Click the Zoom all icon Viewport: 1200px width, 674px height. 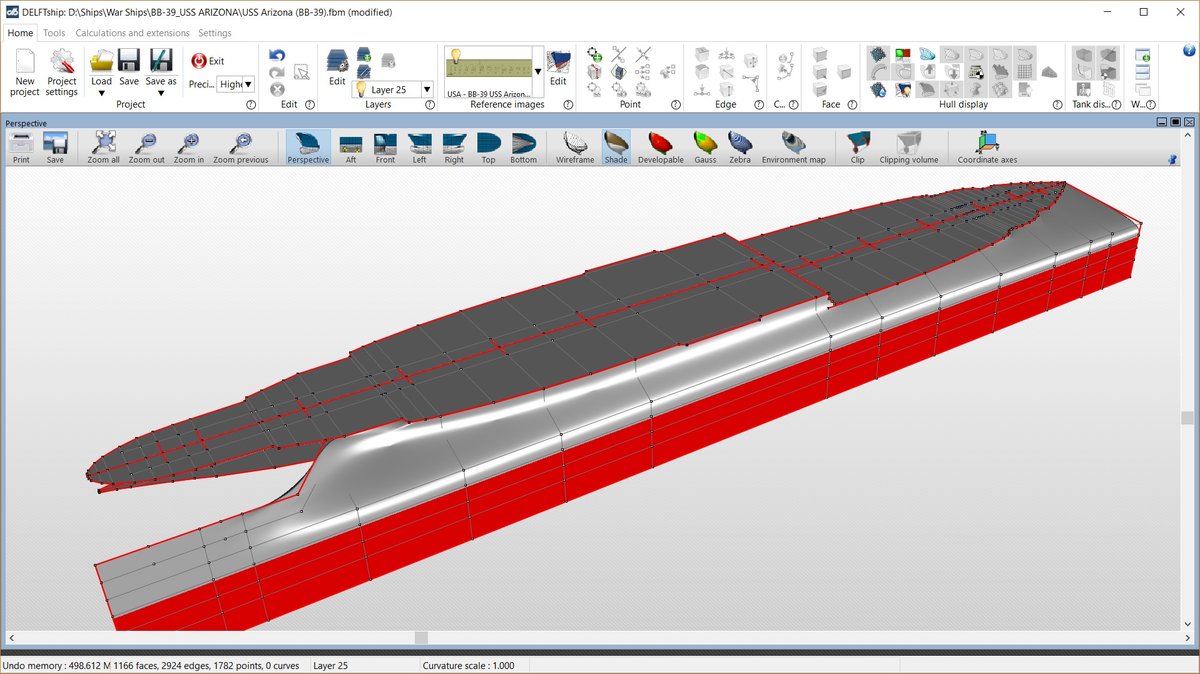pyautogui.click(x=103, y=146)
